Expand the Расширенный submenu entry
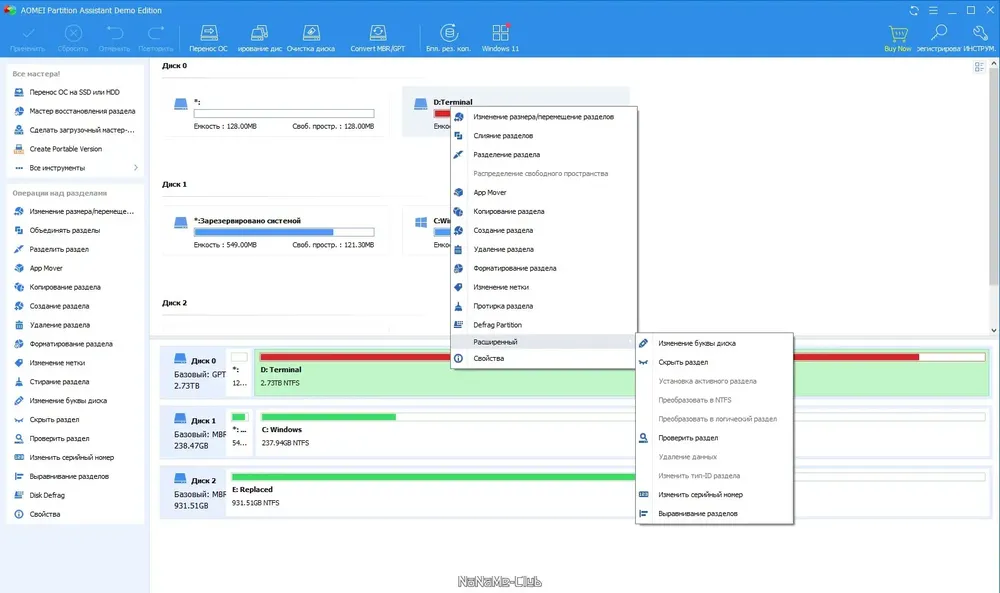 543,342
